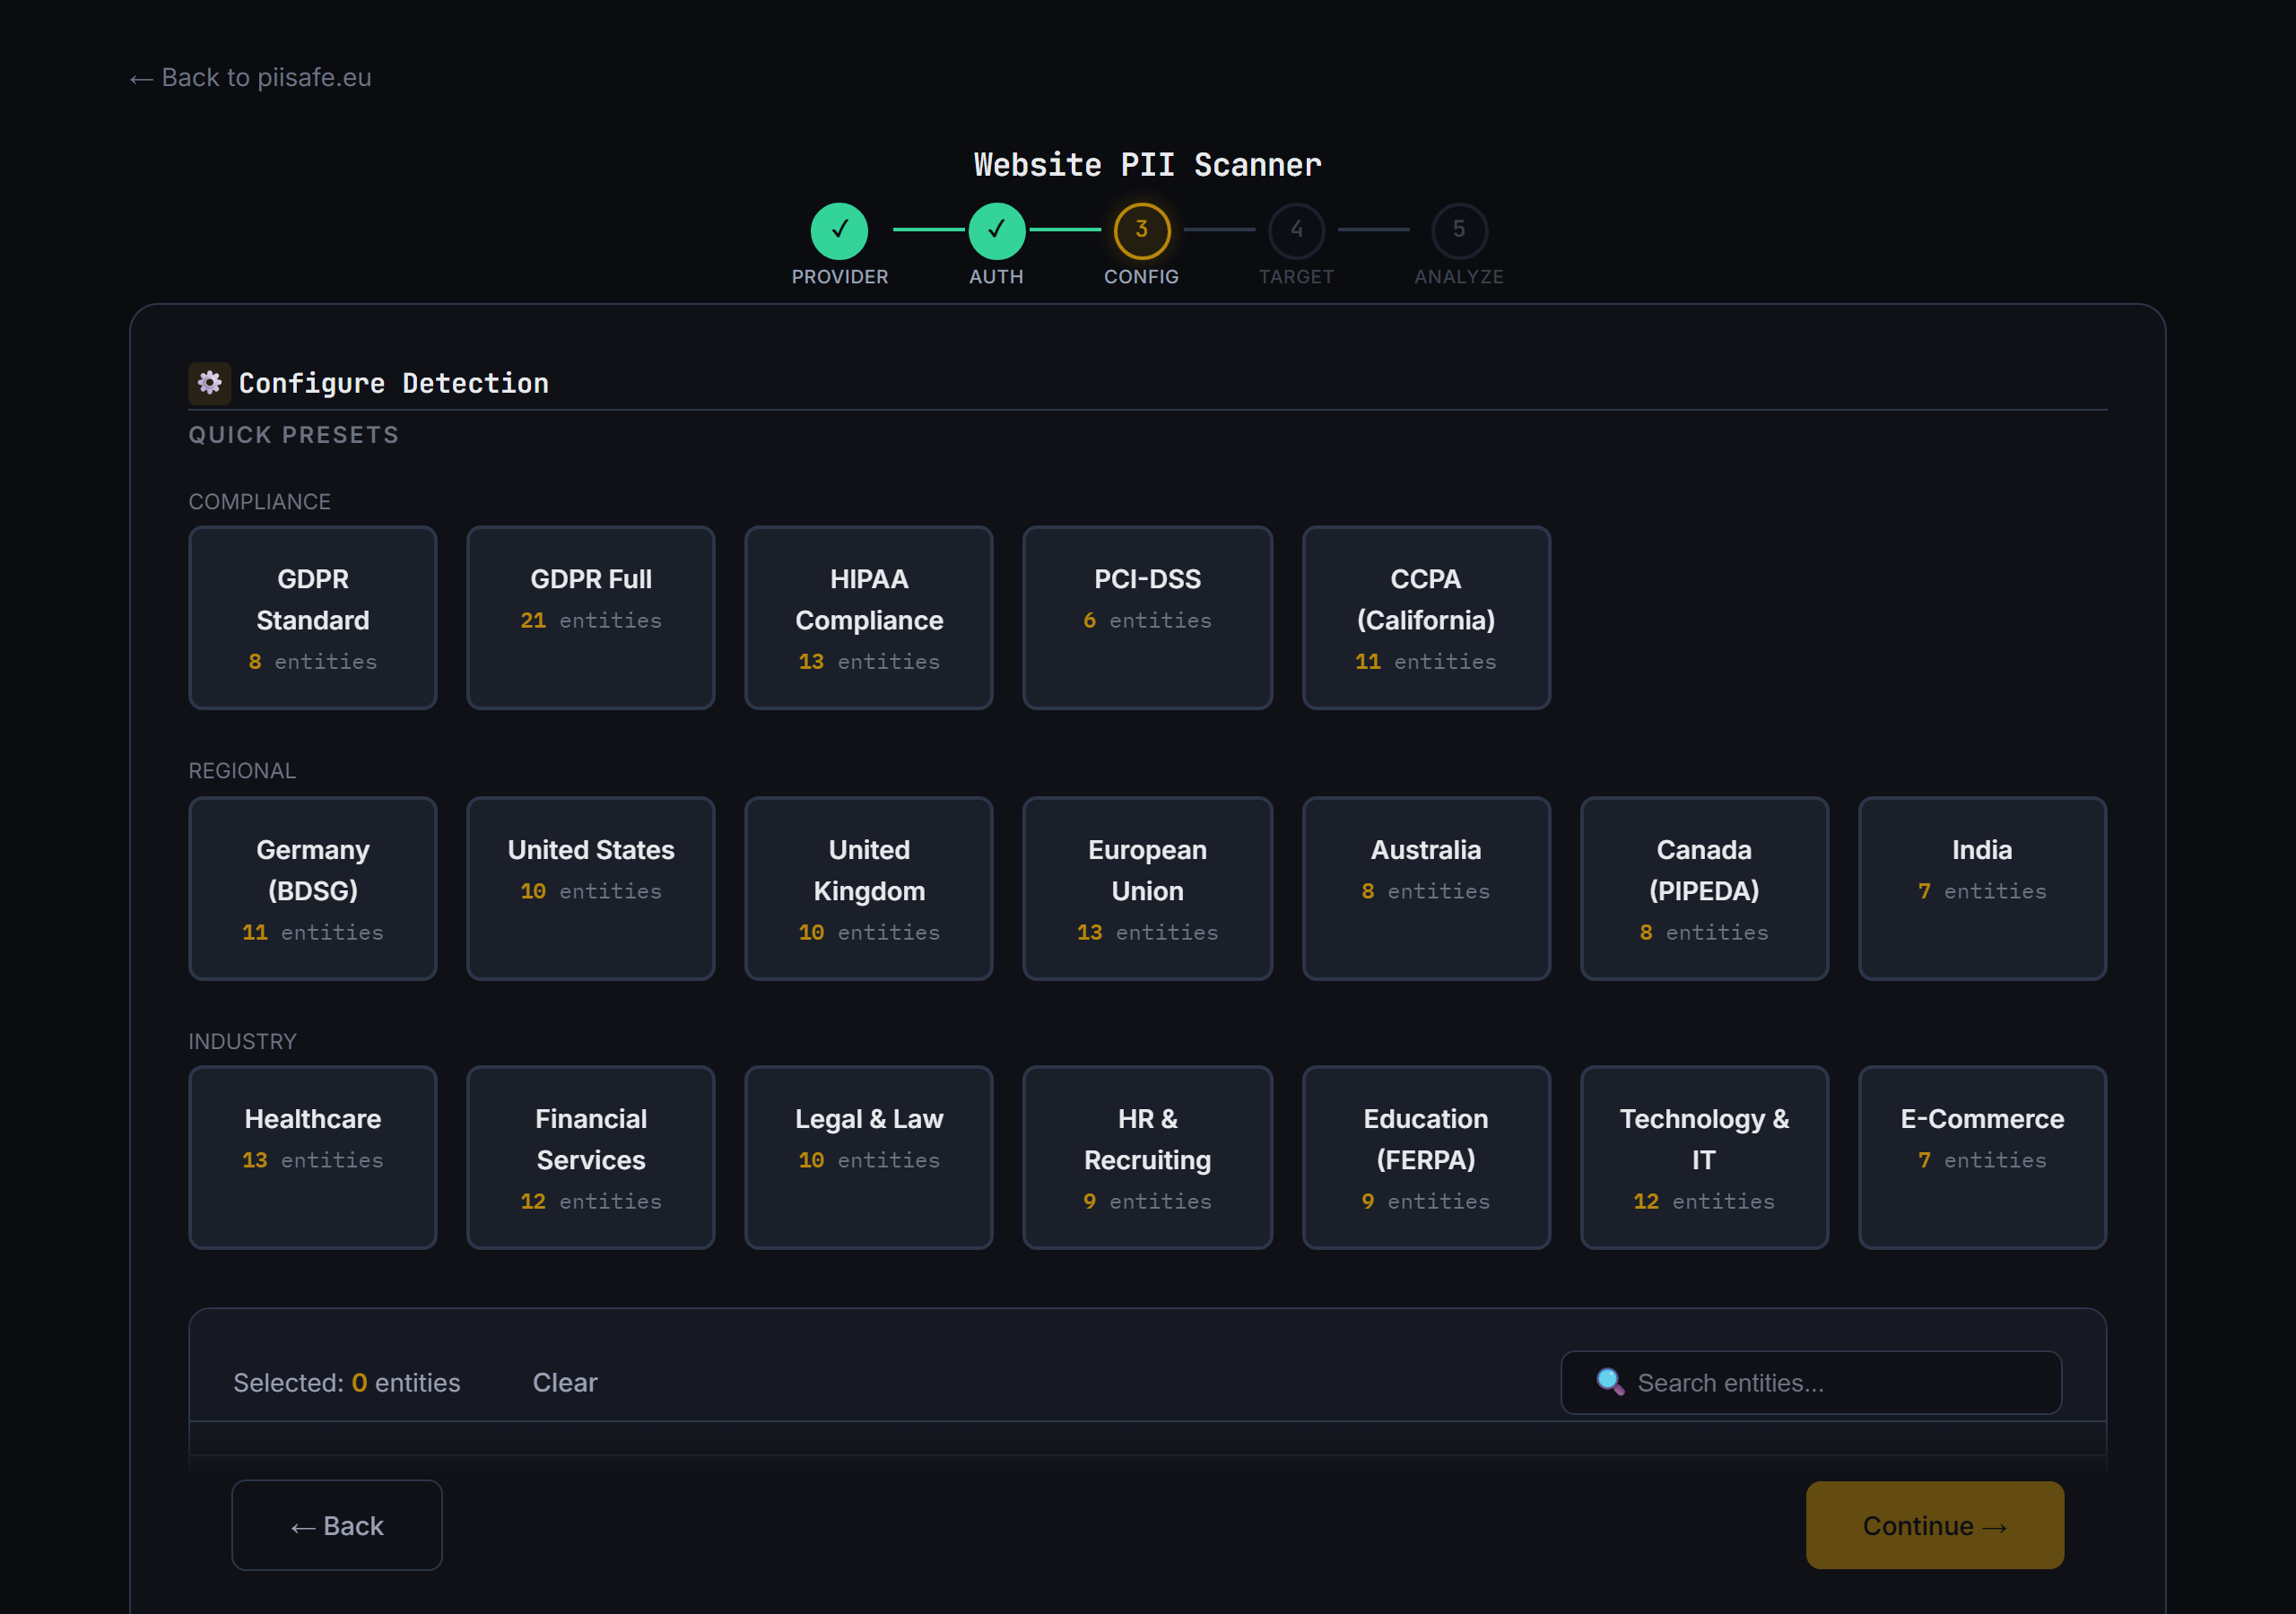Image resolution: width=2296 pixels, height=1614 pixels.
Task: Select the European Union regional preset
Action: pos(1147,888)
